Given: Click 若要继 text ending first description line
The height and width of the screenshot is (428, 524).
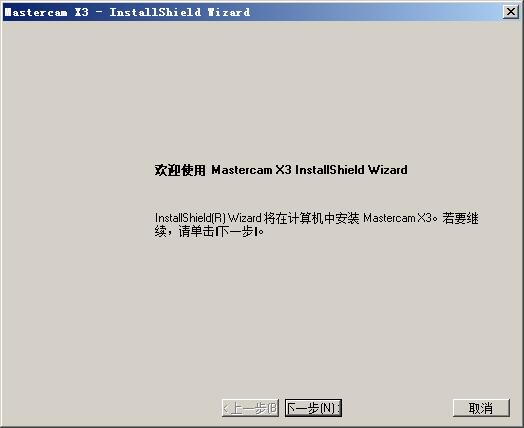Looking at the screenshot, I should click(460, 218).
